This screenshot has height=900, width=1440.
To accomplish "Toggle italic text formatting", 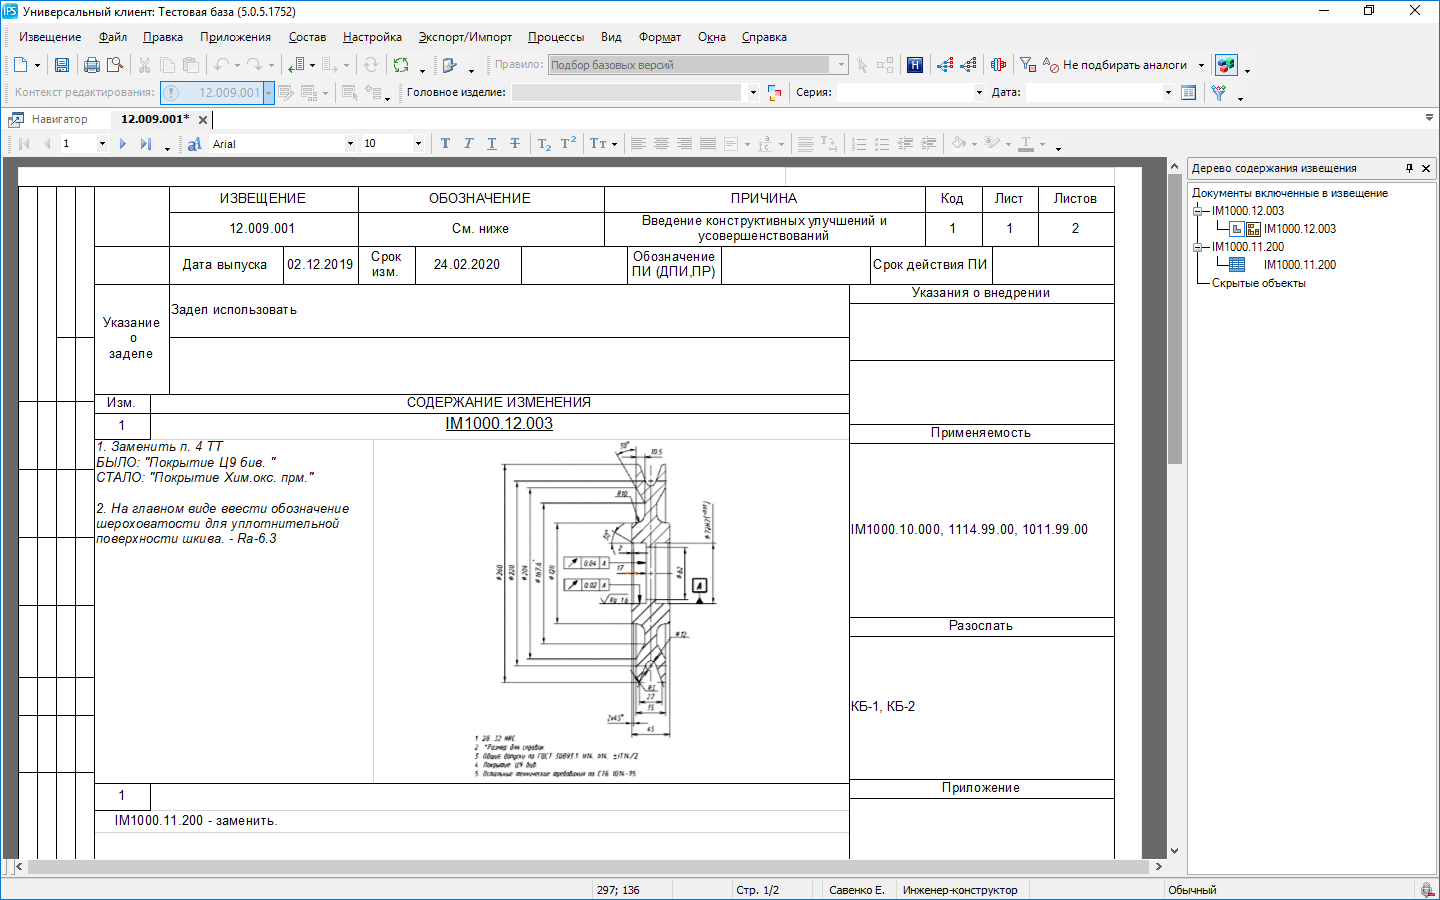I will (x=468, y=144).
